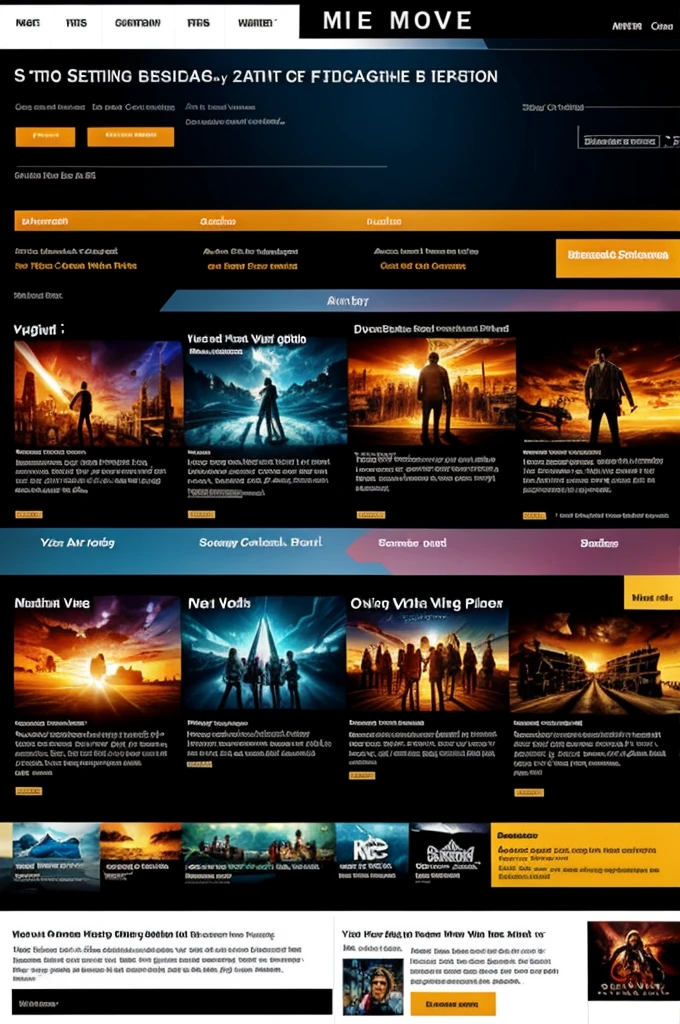Open the first tab in the top navigation bar
The width and height of the screenshot is (680, 1024).
[x=27, y=23]
